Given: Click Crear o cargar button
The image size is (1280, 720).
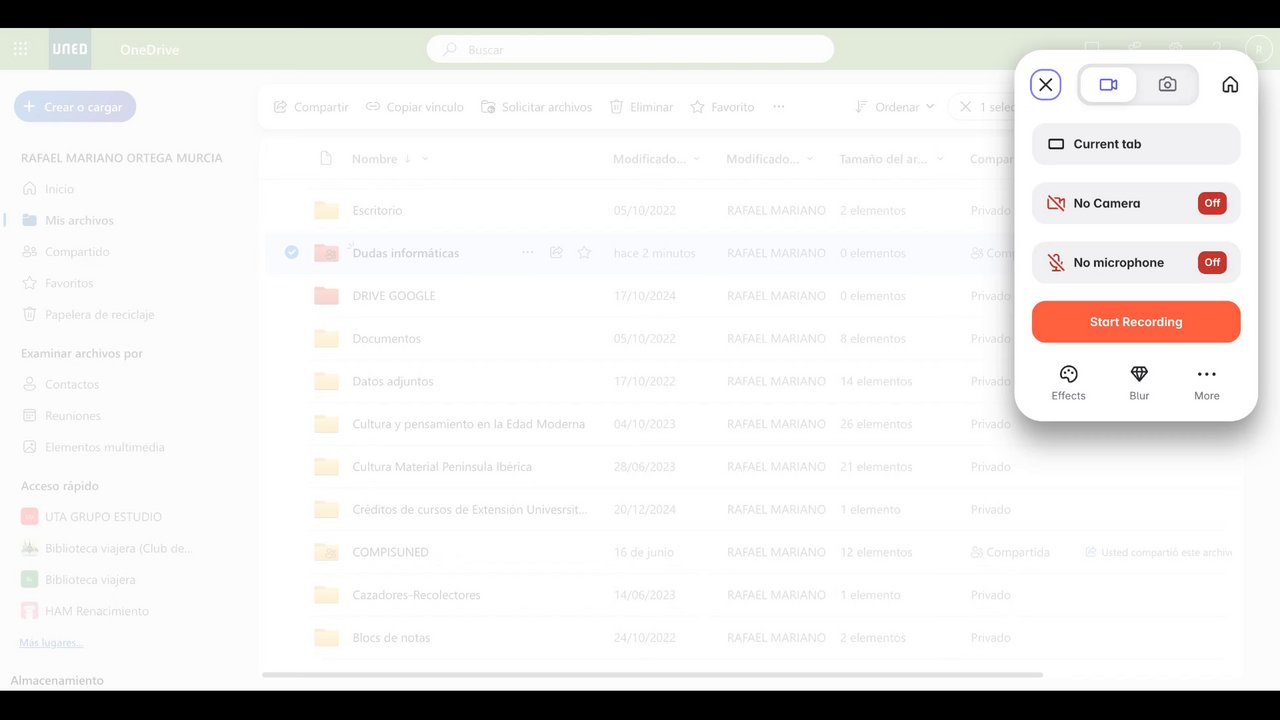Looking at the screenshot, I should (x=75, y=107).
